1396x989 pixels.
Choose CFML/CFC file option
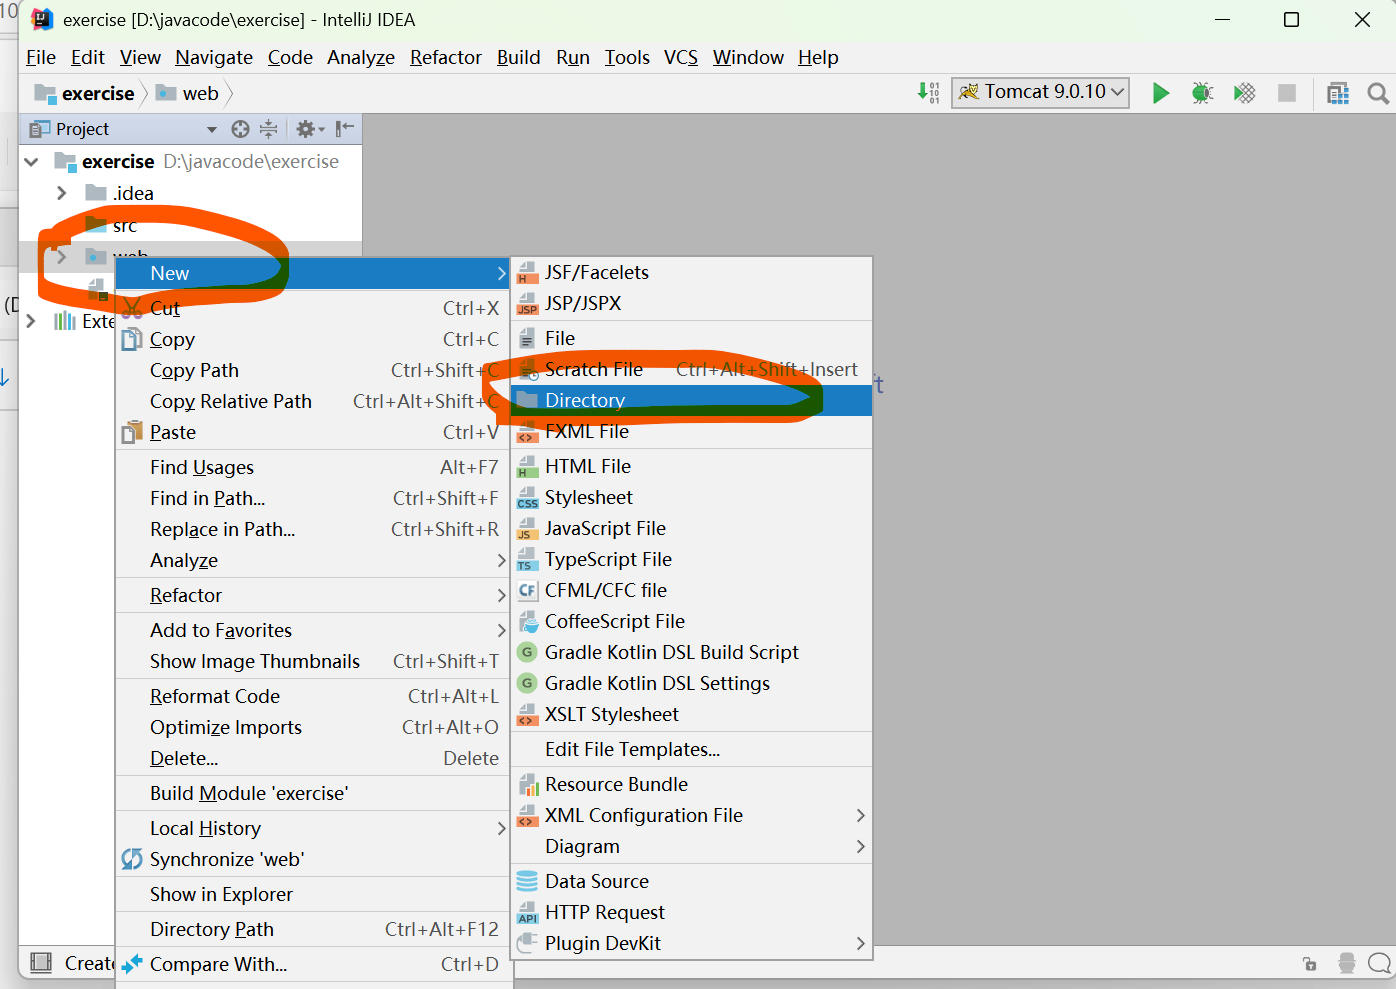click(691, 590)
